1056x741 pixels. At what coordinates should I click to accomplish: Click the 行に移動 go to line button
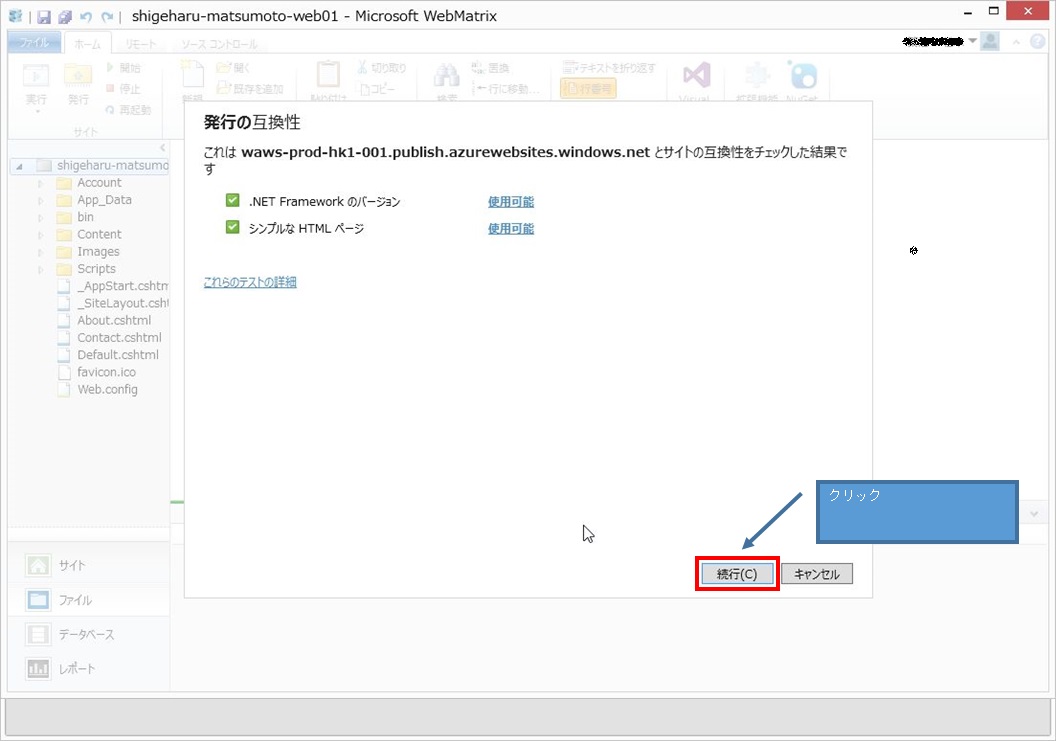point(506,89)
